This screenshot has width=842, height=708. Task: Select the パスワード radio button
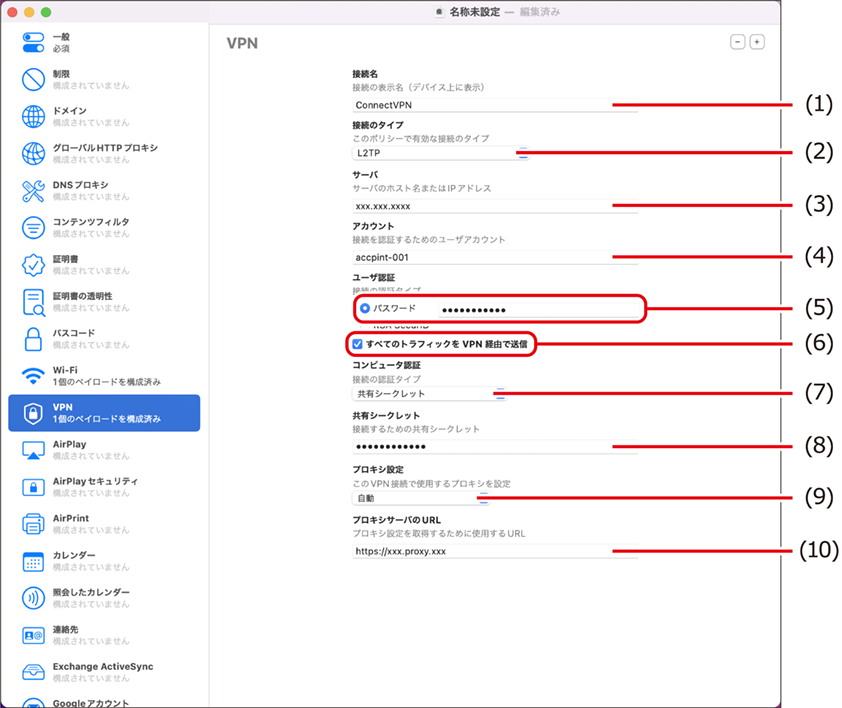click(365, 308)
